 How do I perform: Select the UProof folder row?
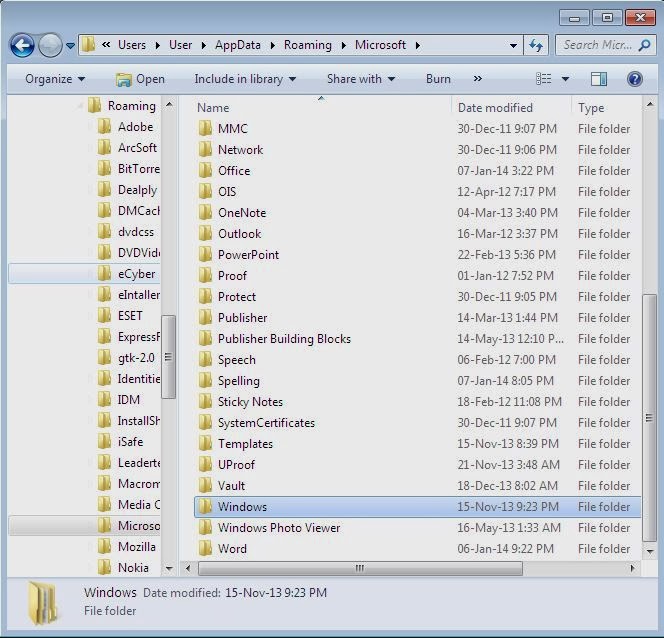(418, 464)
